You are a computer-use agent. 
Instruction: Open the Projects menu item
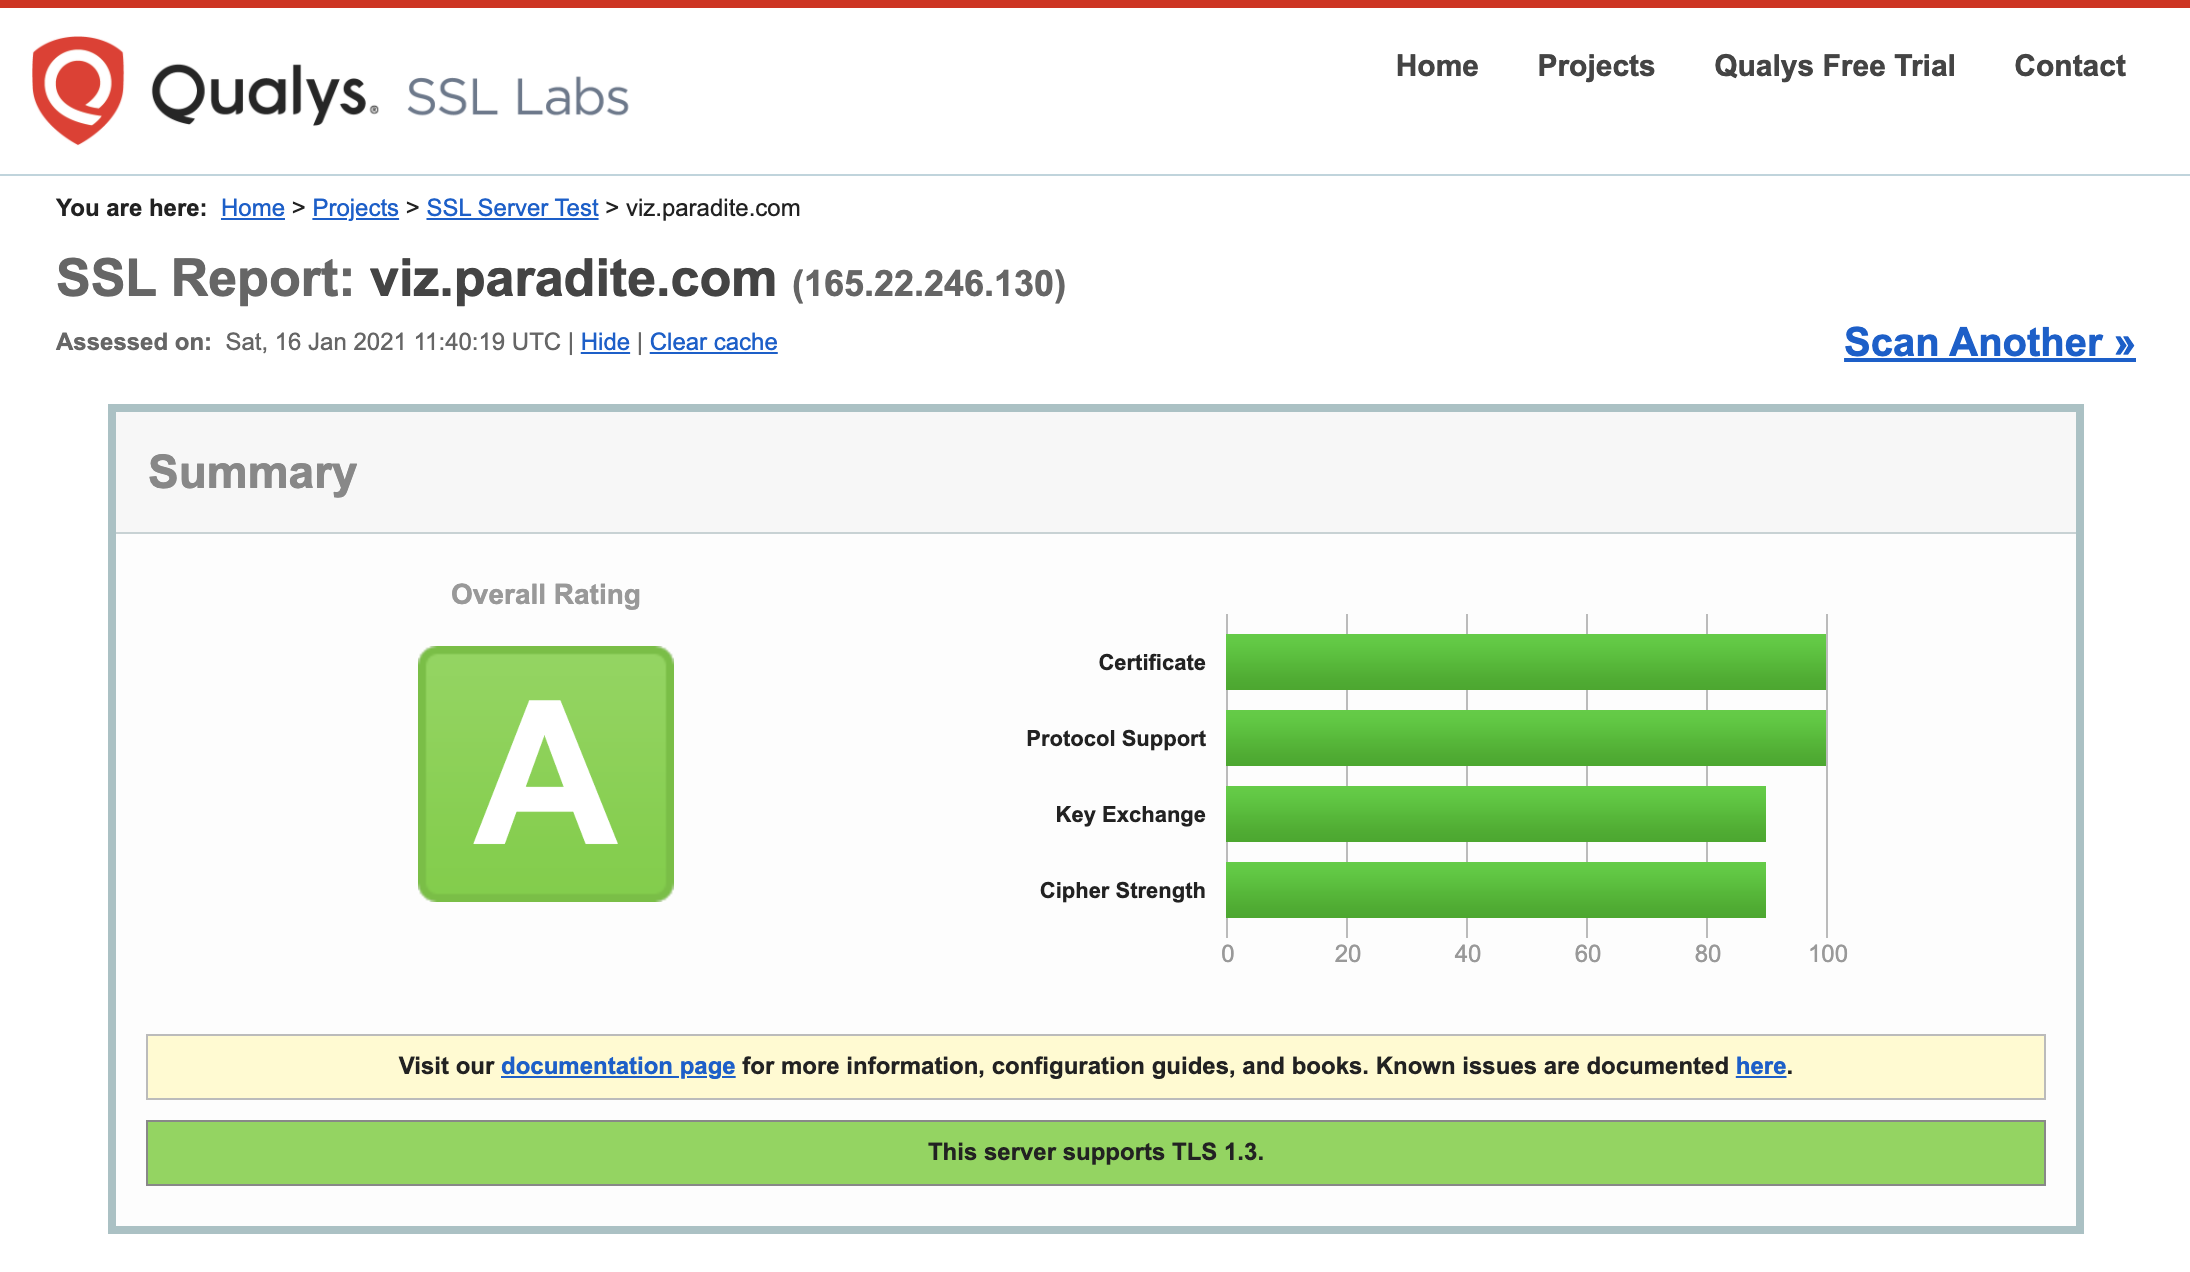point(1595,66)
